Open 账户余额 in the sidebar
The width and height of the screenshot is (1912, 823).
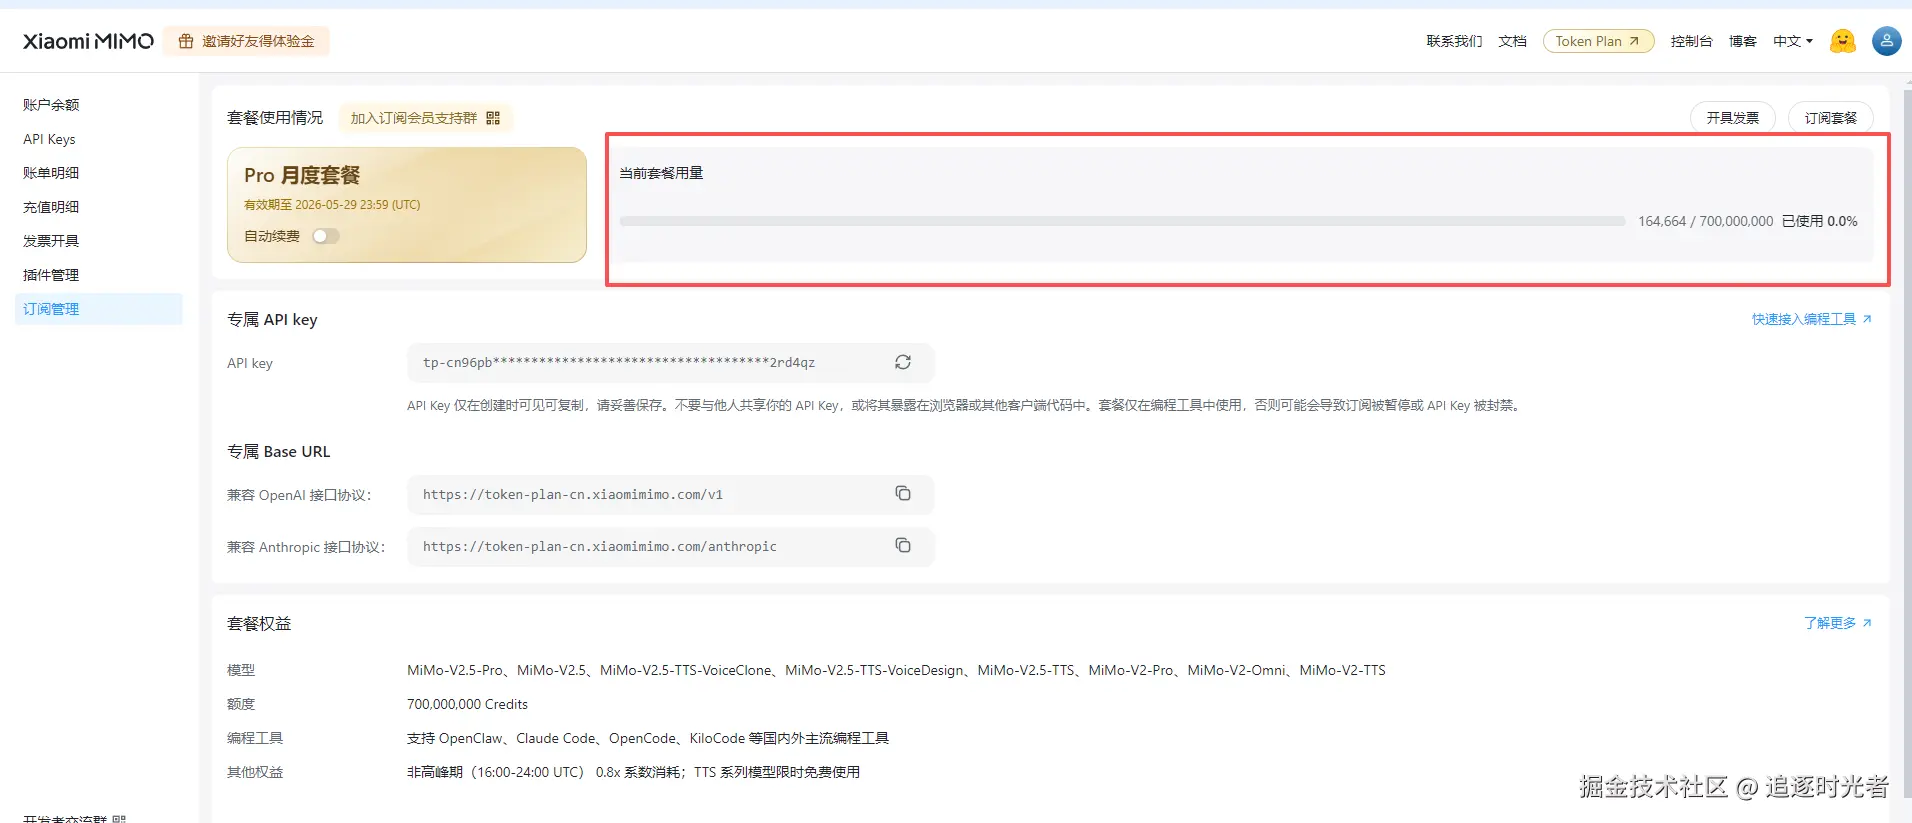click(x=51, y=105)
